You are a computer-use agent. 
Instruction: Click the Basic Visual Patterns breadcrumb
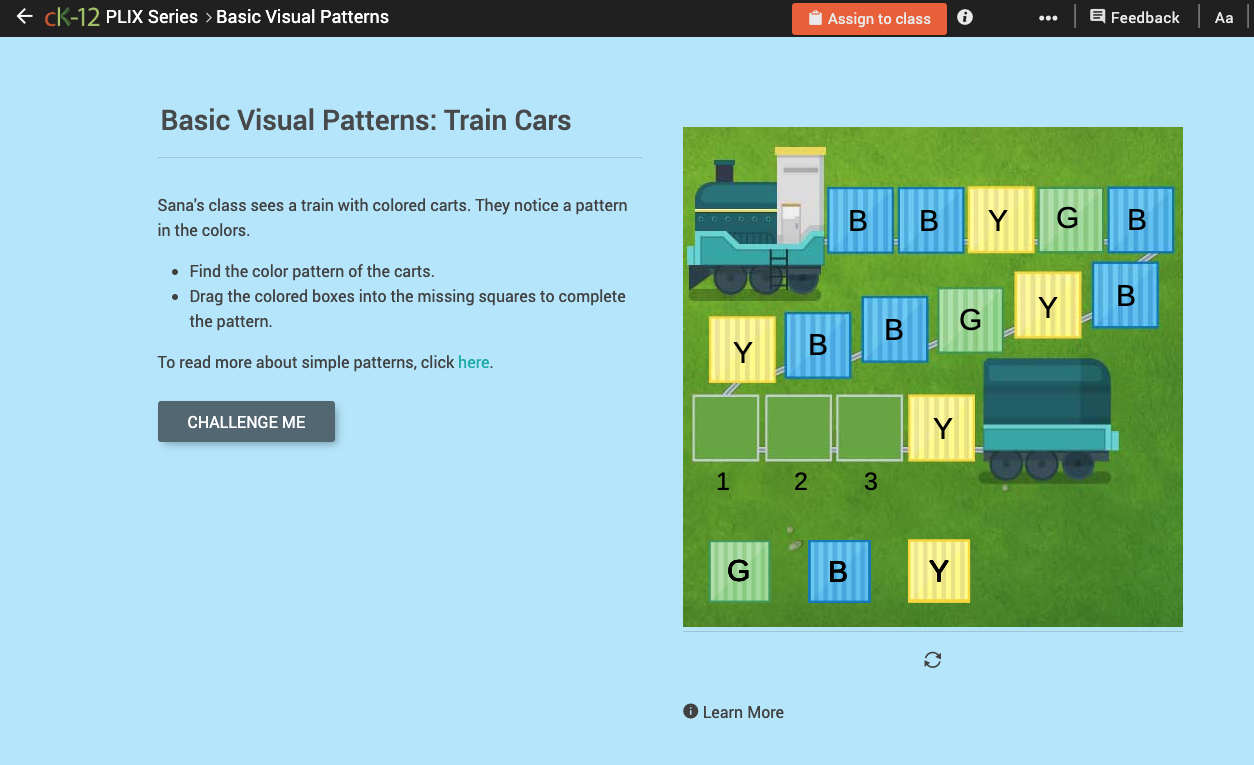[x=302, y=16]
